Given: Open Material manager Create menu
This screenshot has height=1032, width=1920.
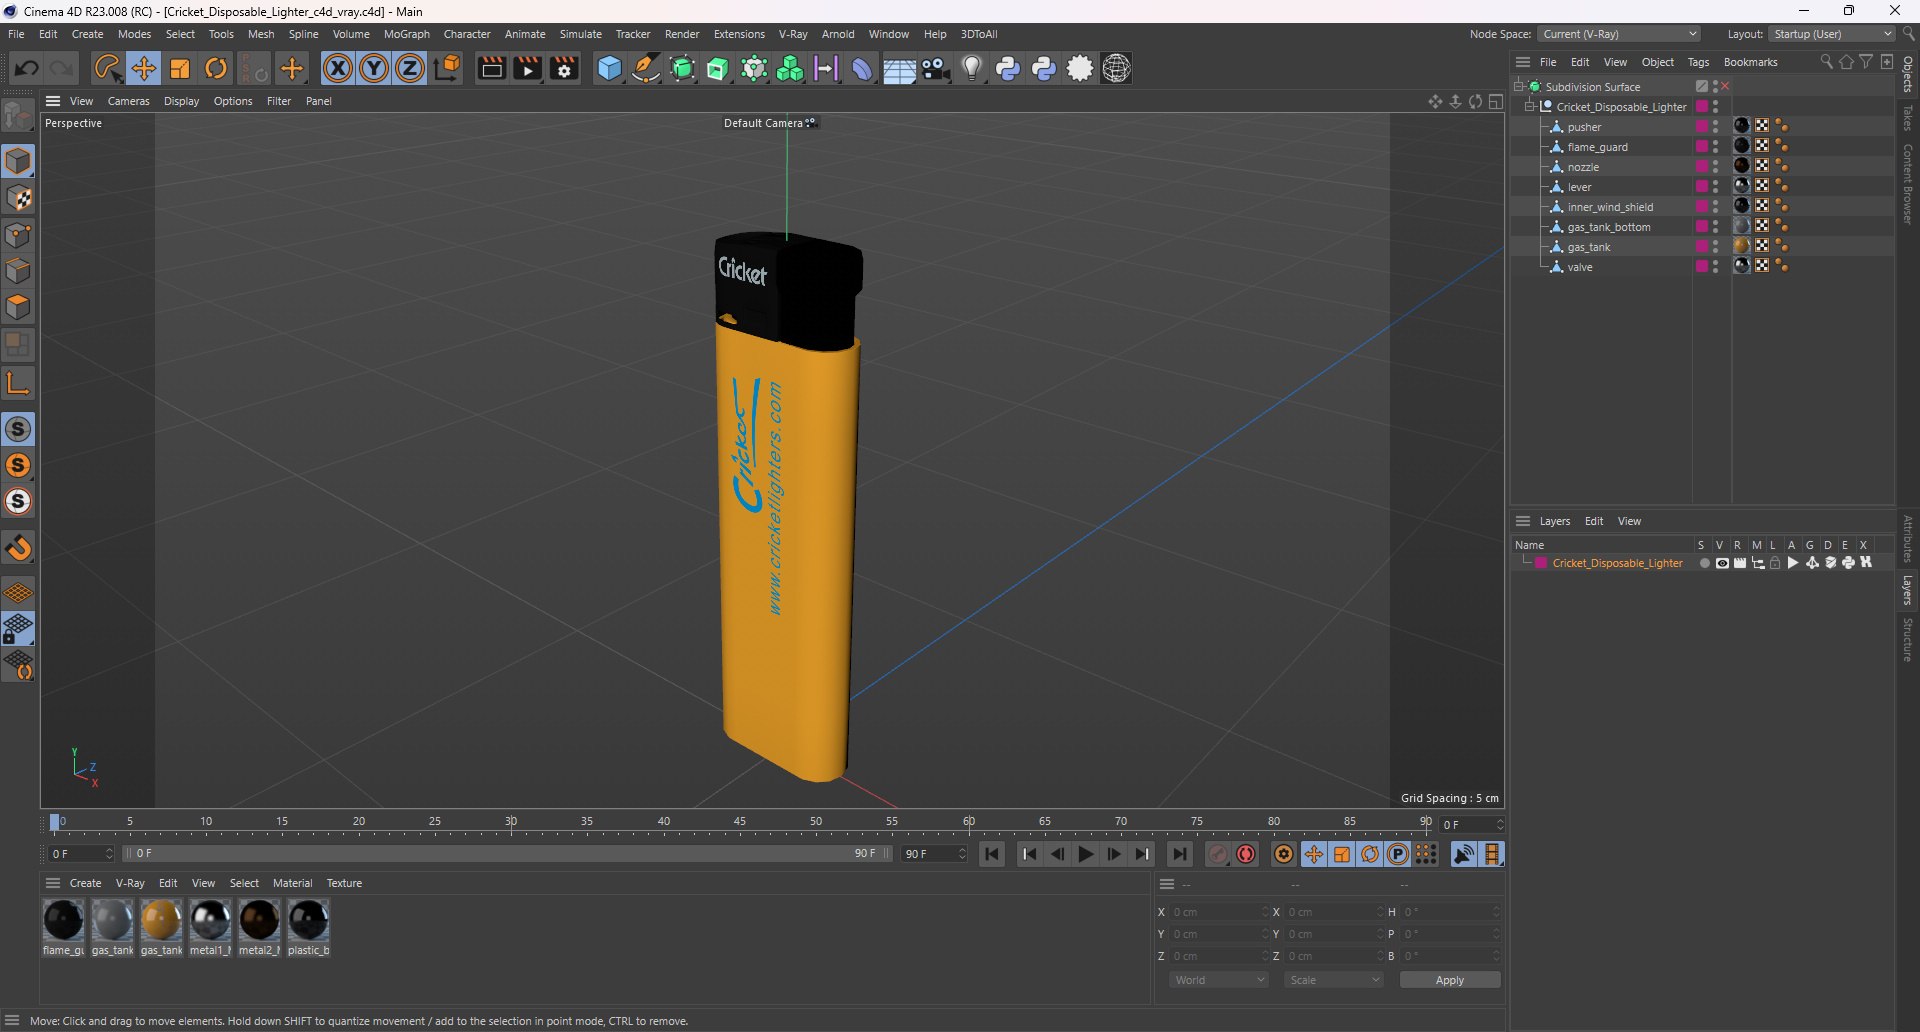Looking at the screenshot, I should [85, 883].
